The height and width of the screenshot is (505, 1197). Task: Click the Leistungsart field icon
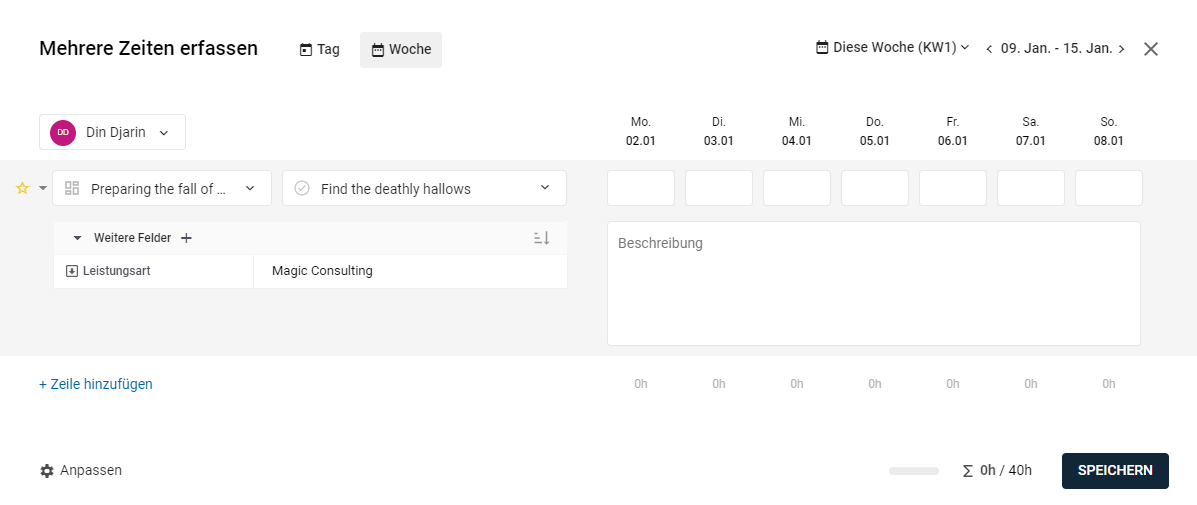click(x=72, y=271)
